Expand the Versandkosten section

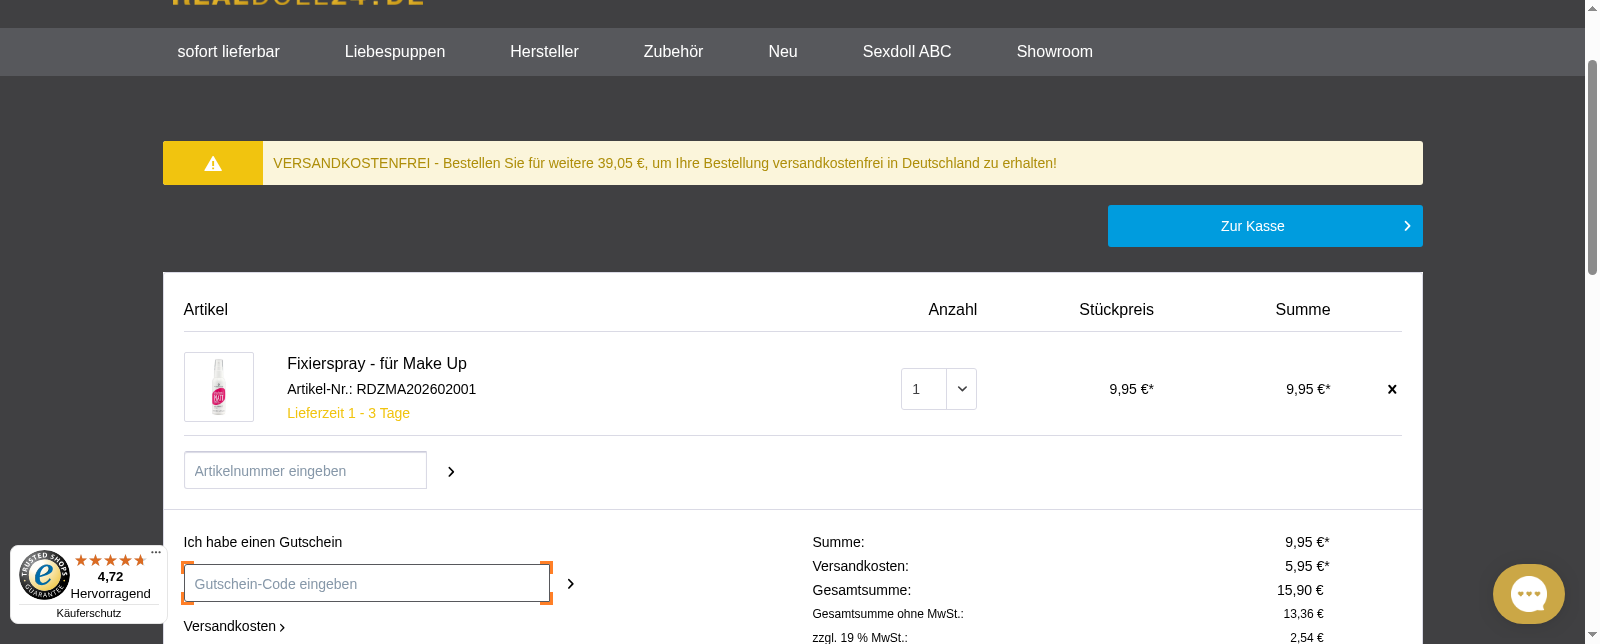[234, 626]
